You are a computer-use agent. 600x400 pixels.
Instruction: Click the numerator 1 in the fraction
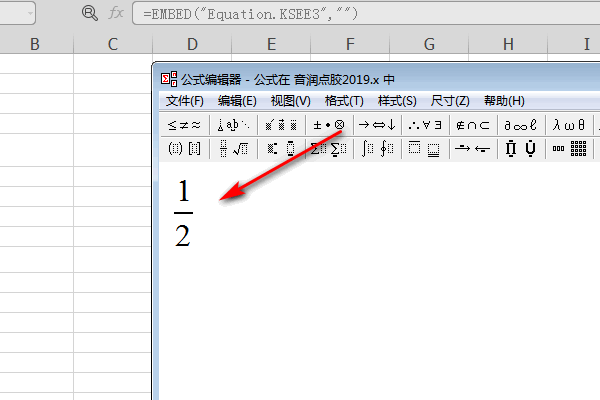pos(184,191)
